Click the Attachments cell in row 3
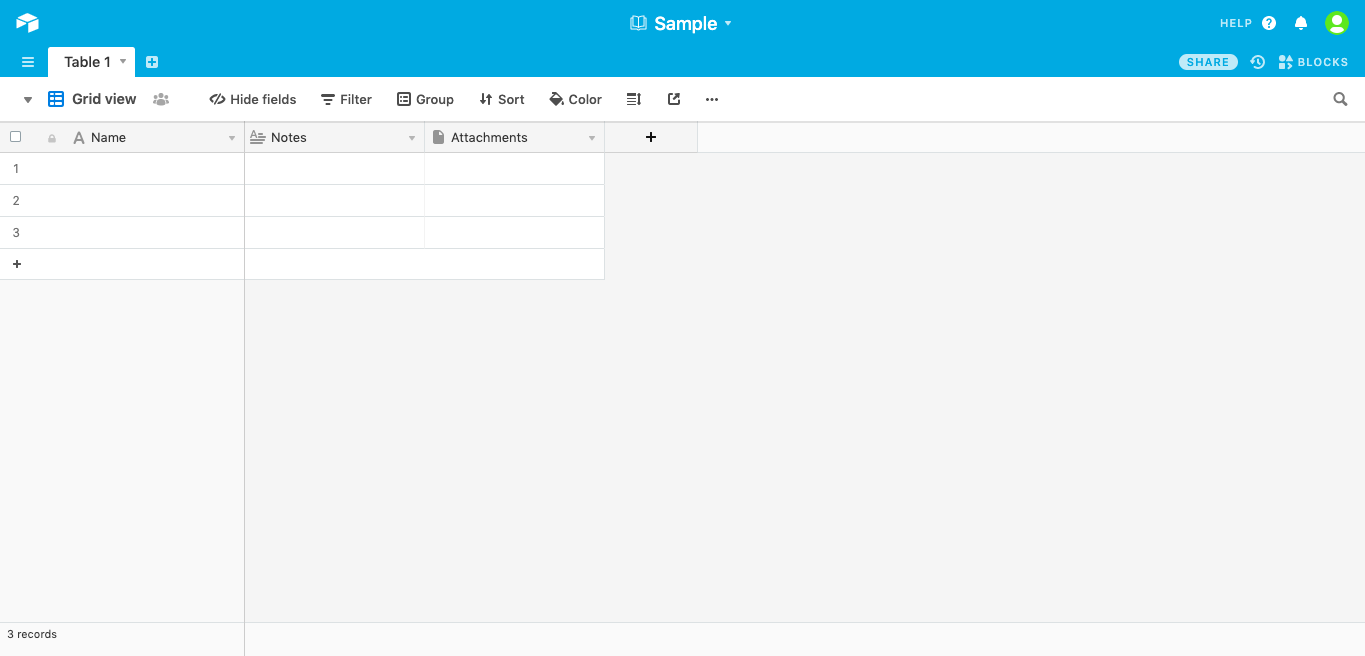Screen dimensions: 1365x656 [x=515, y=233]
